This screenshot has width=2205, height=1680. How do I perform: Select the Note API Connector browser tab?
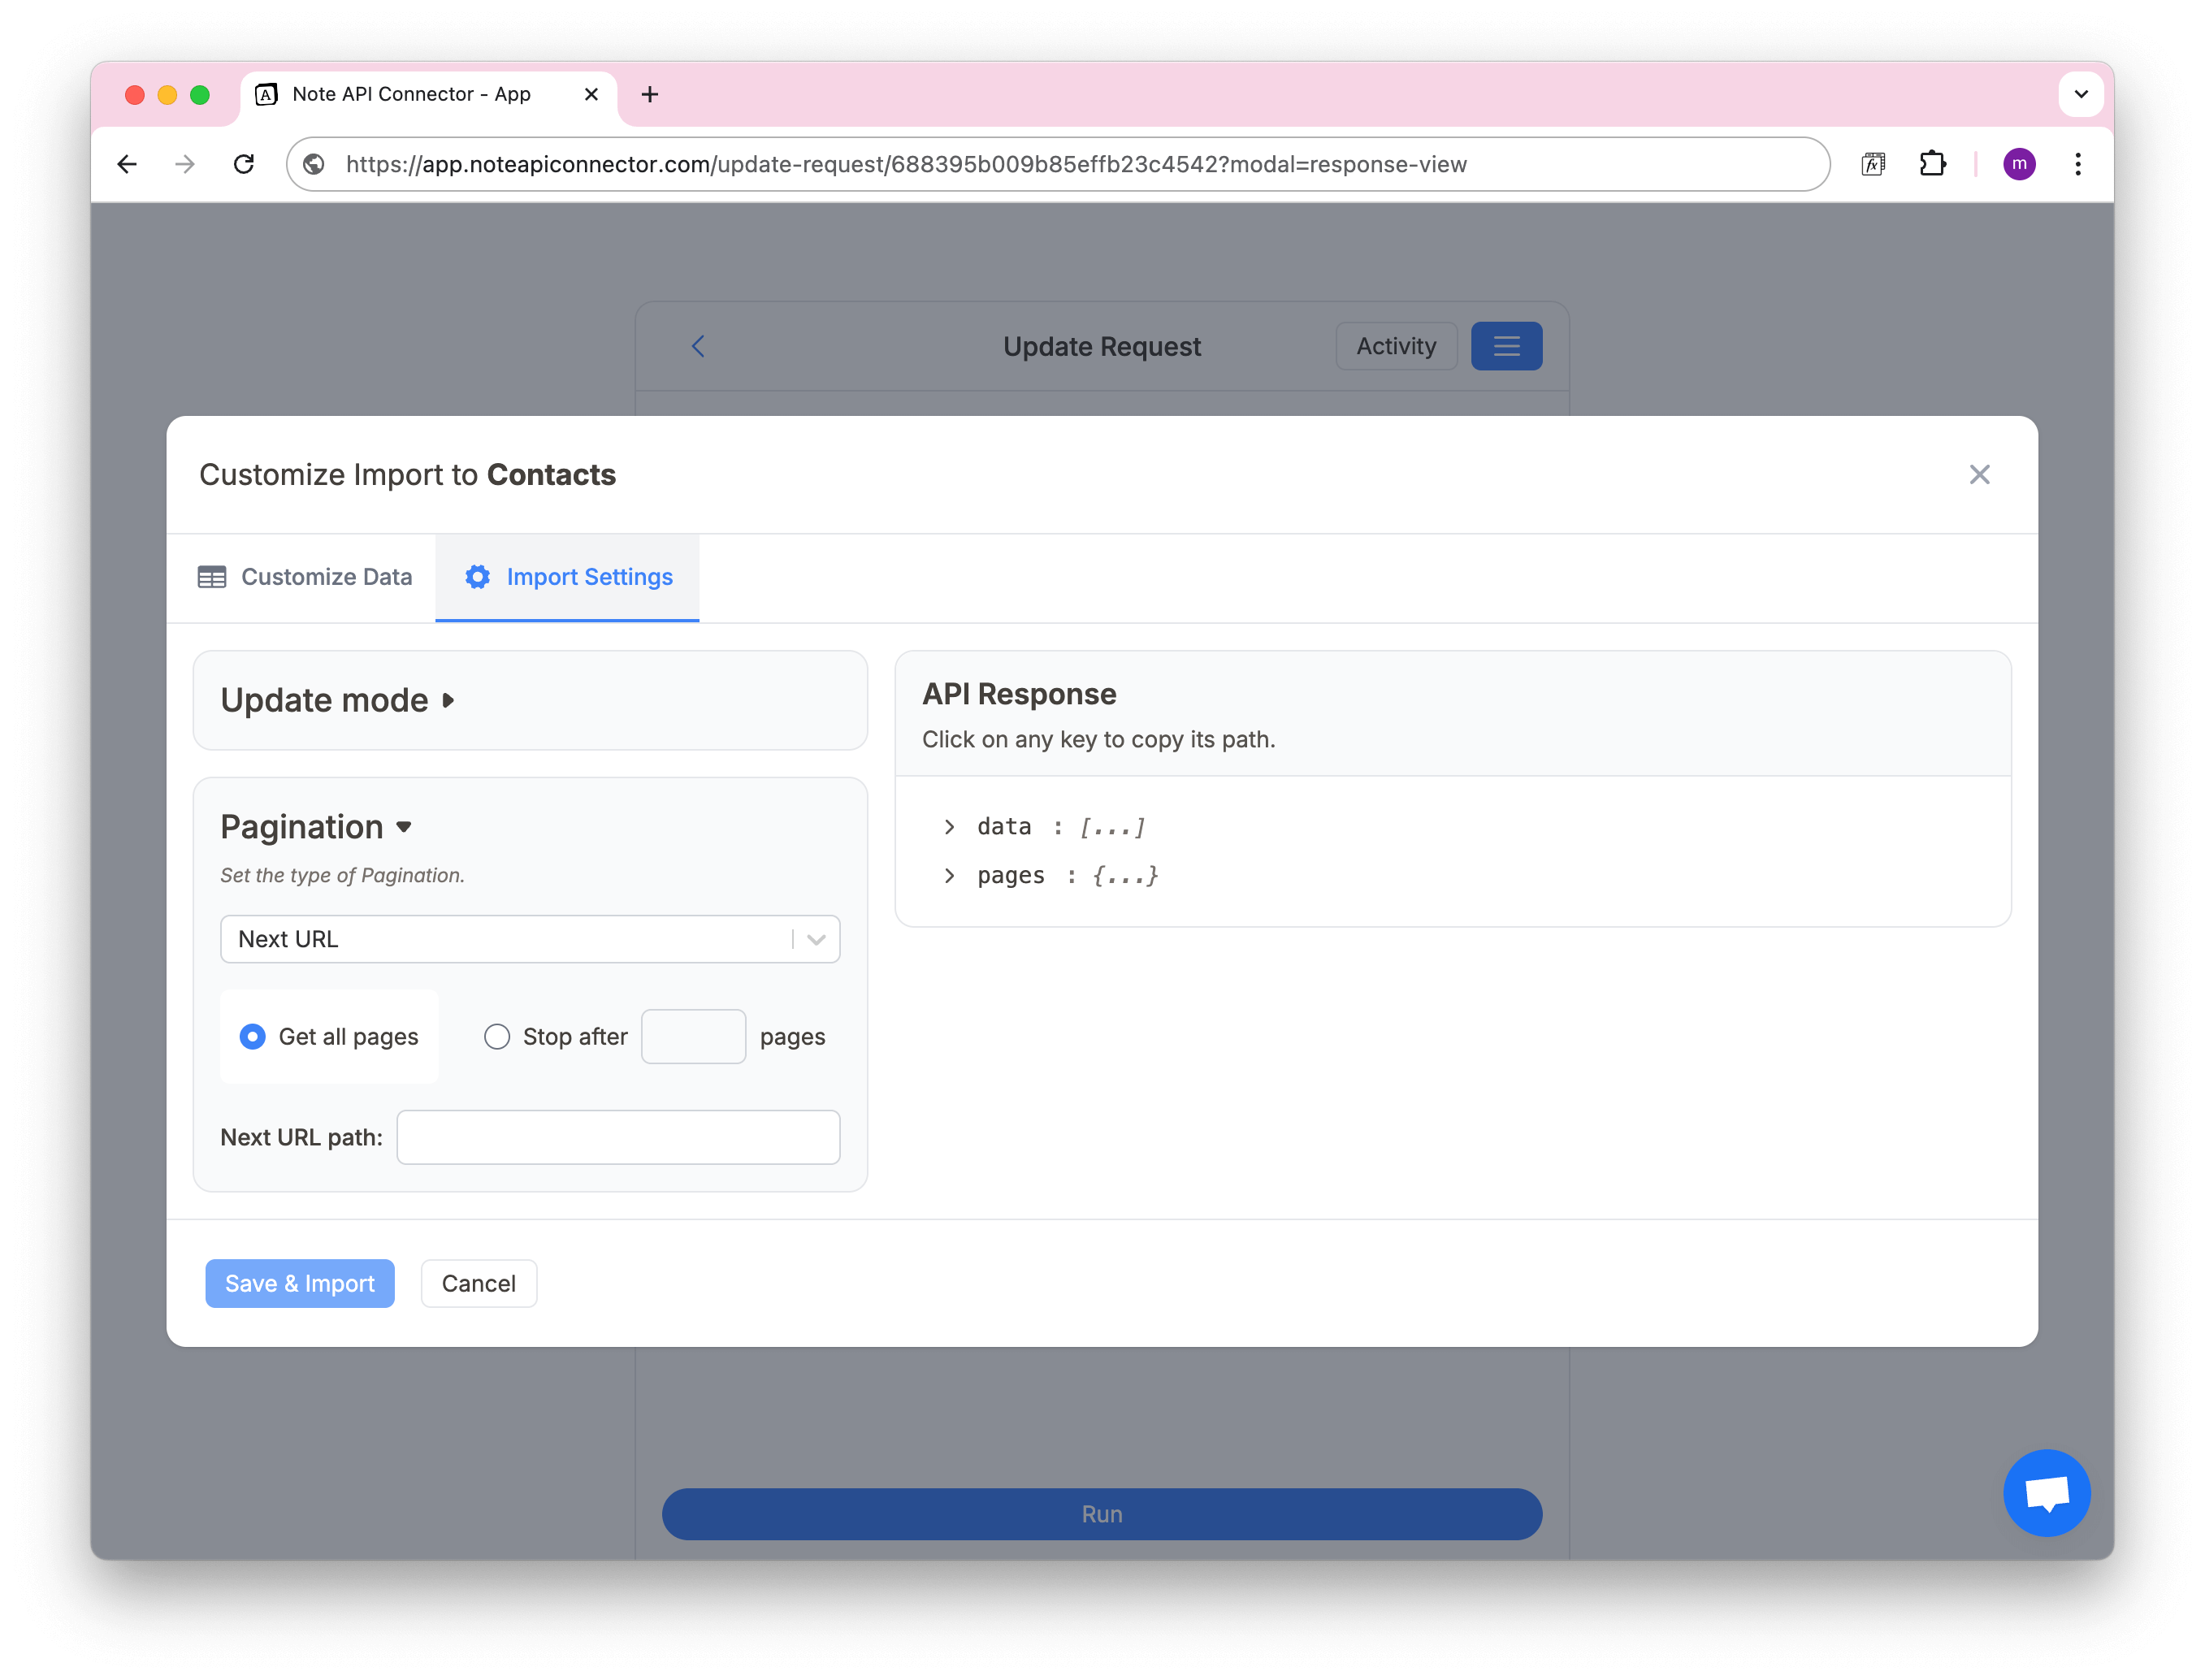pyautogui.click(x=410, y=94)
